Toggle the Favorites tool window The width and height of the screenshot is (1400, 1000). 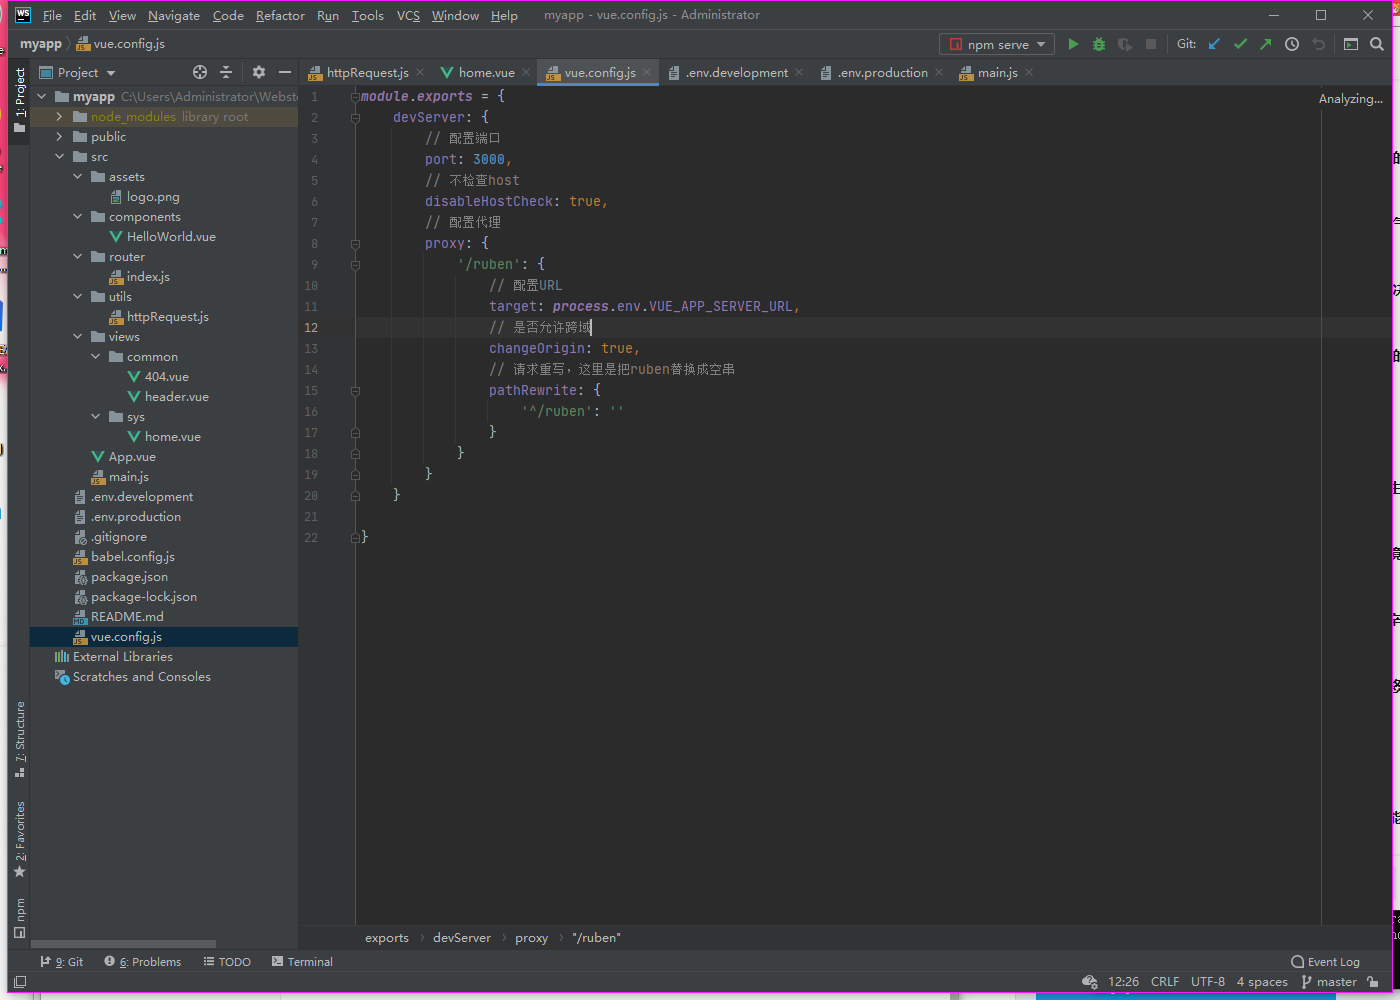[x=19, y=839]
